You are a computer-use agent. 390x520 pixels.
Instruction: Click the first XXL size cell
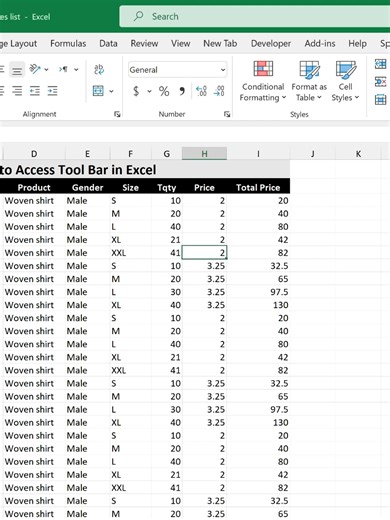pos(130,253)
